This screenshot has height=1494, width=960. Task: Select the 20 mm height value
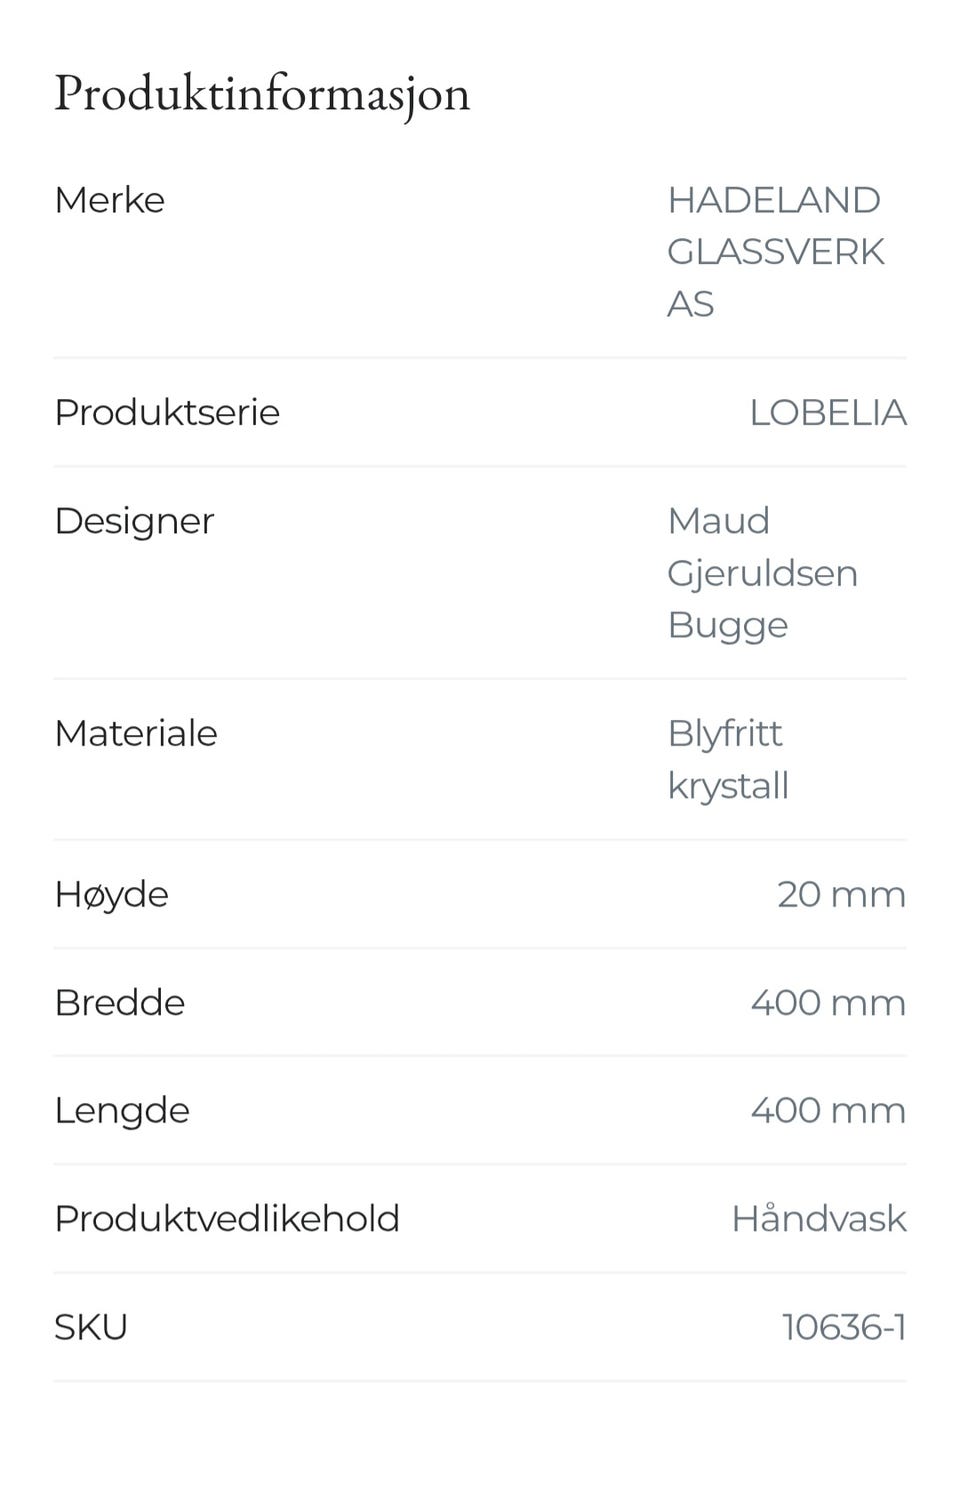(x=841, y=894)
